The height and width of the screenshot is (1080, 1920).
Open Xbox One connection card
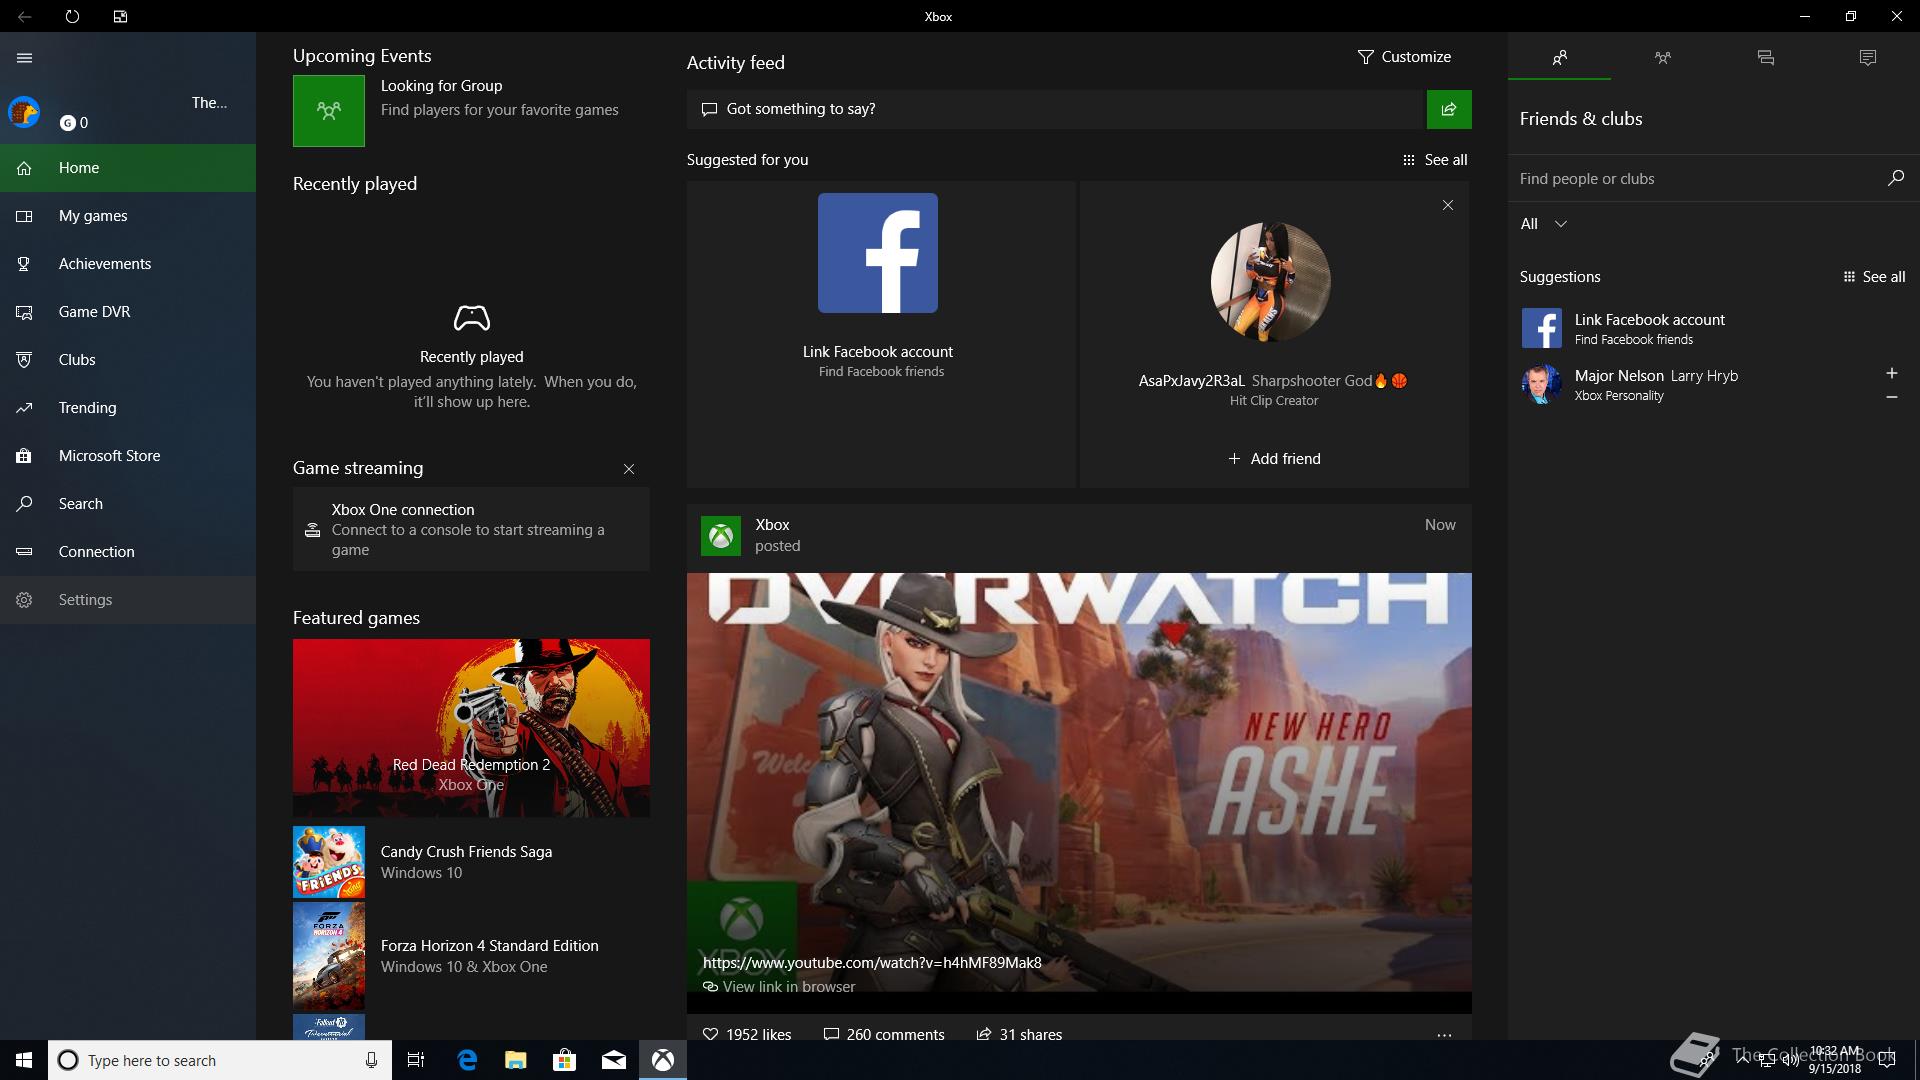(x=471, y=529)
